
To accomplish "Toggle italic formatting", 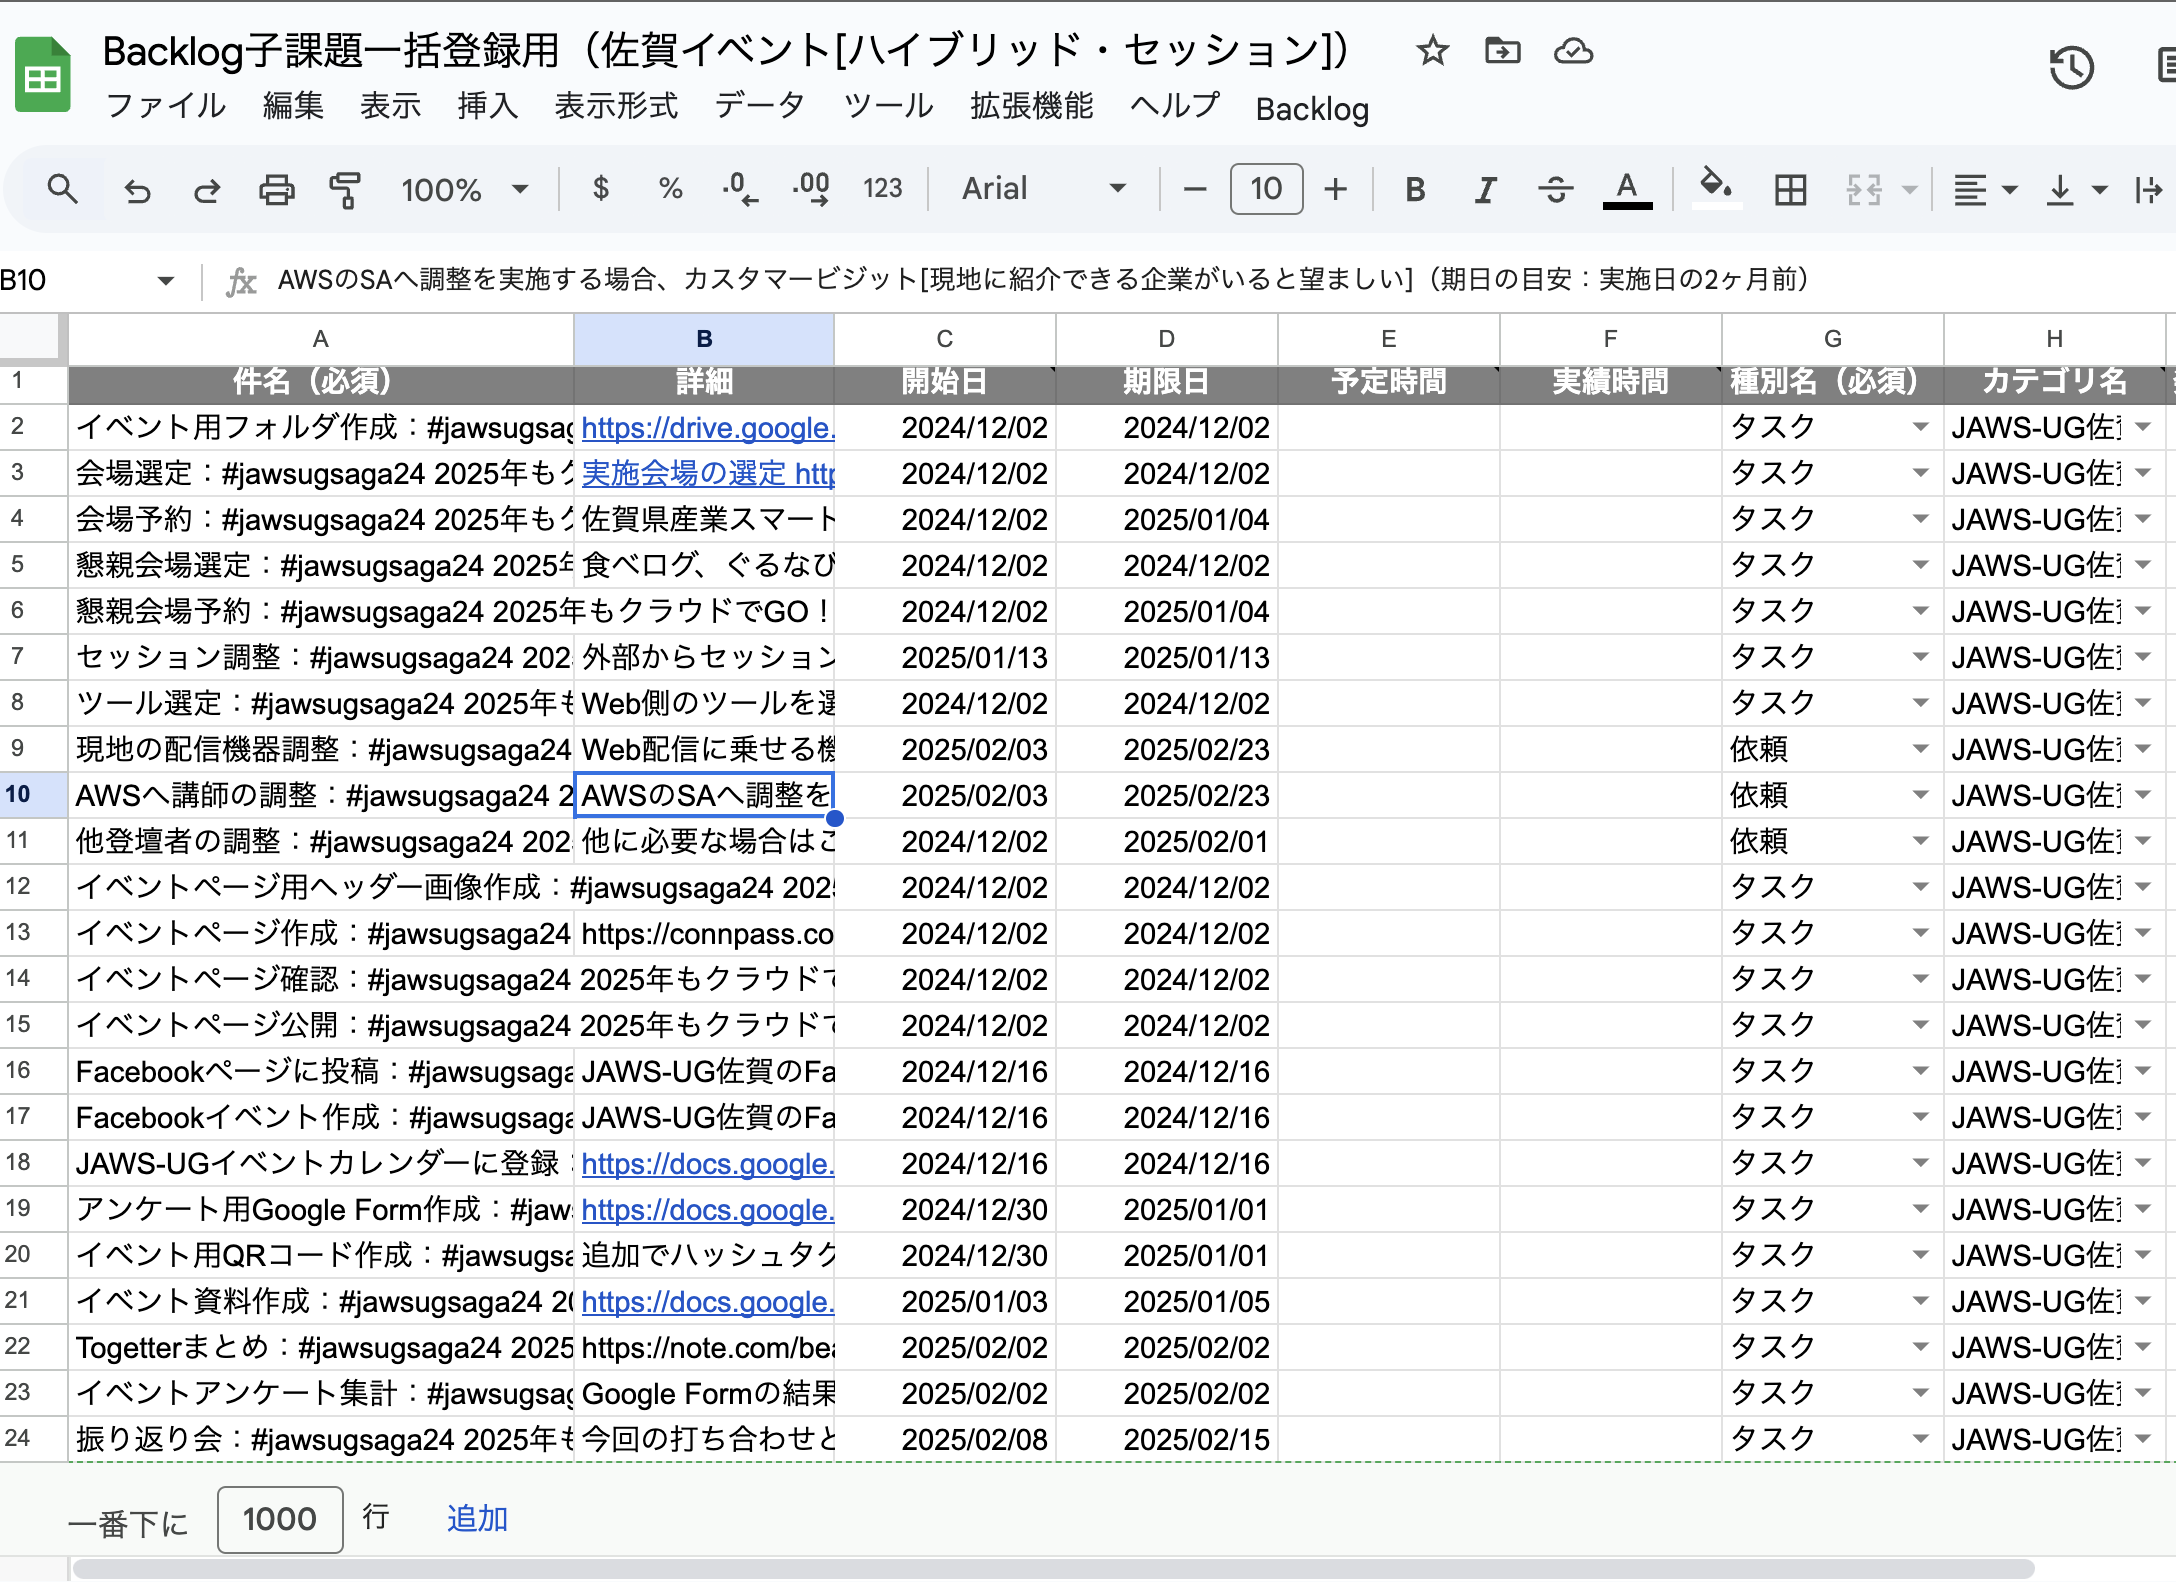I will [x=1486, y=189].
